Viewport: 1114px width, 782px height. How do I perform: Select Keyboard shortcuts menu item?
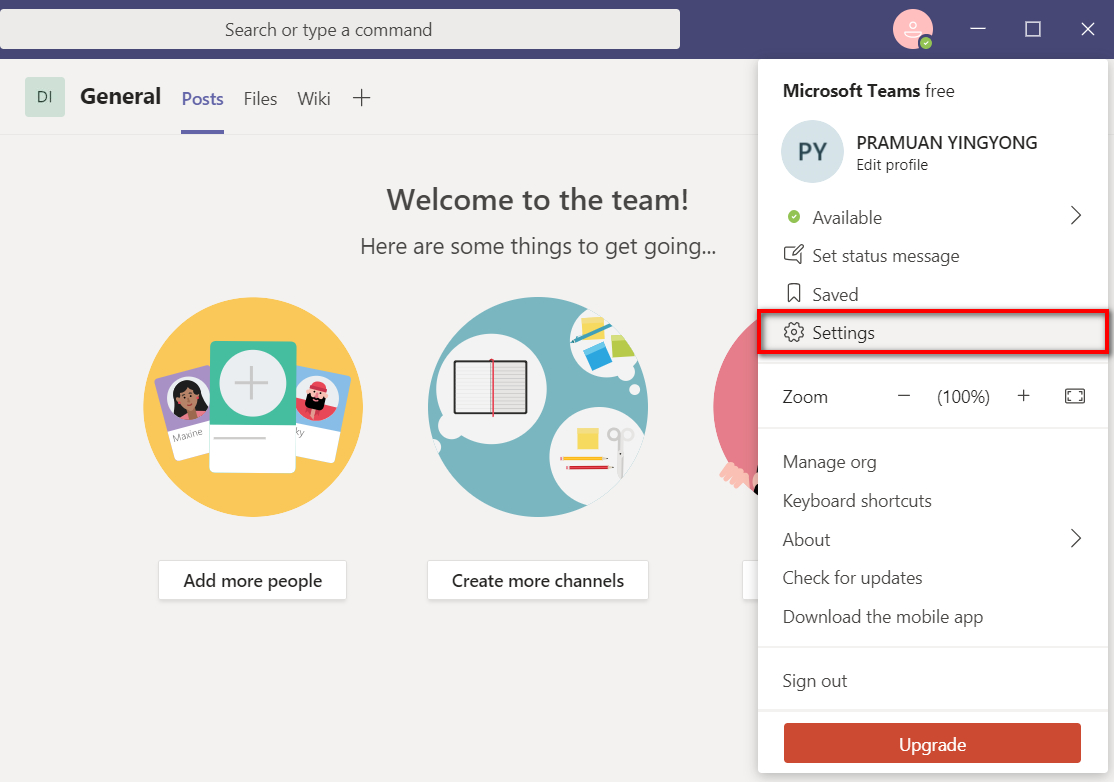click(x=857, y=501)
